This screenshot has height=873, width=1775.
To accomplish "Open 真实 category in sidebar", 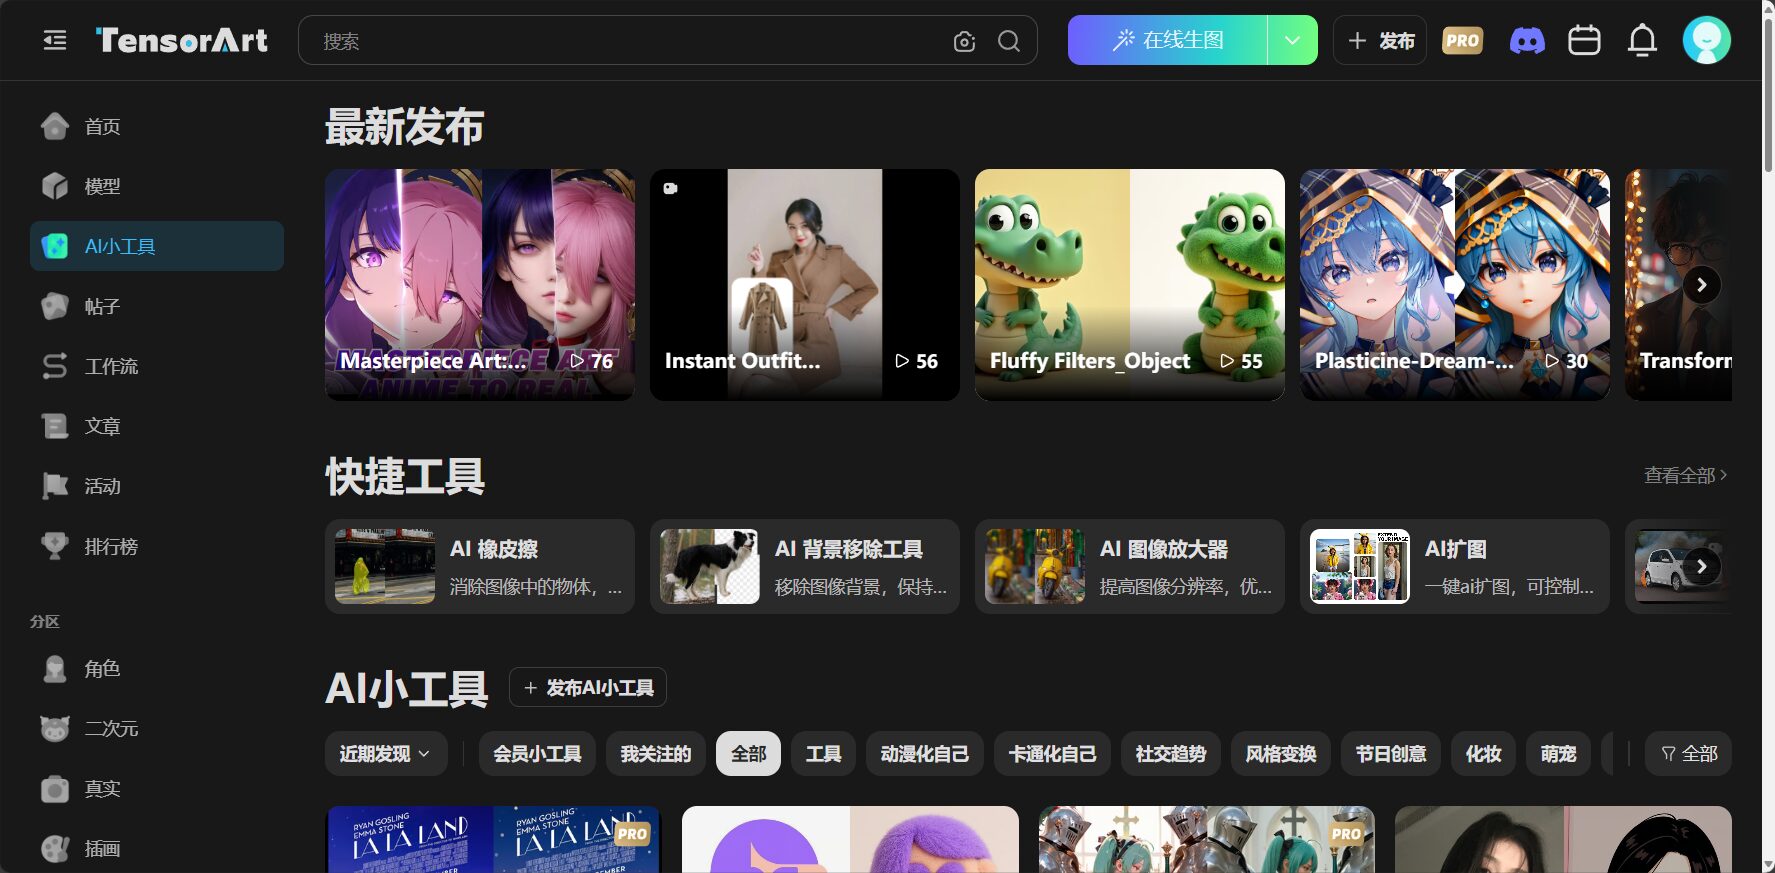I will [x=157, y=788].
